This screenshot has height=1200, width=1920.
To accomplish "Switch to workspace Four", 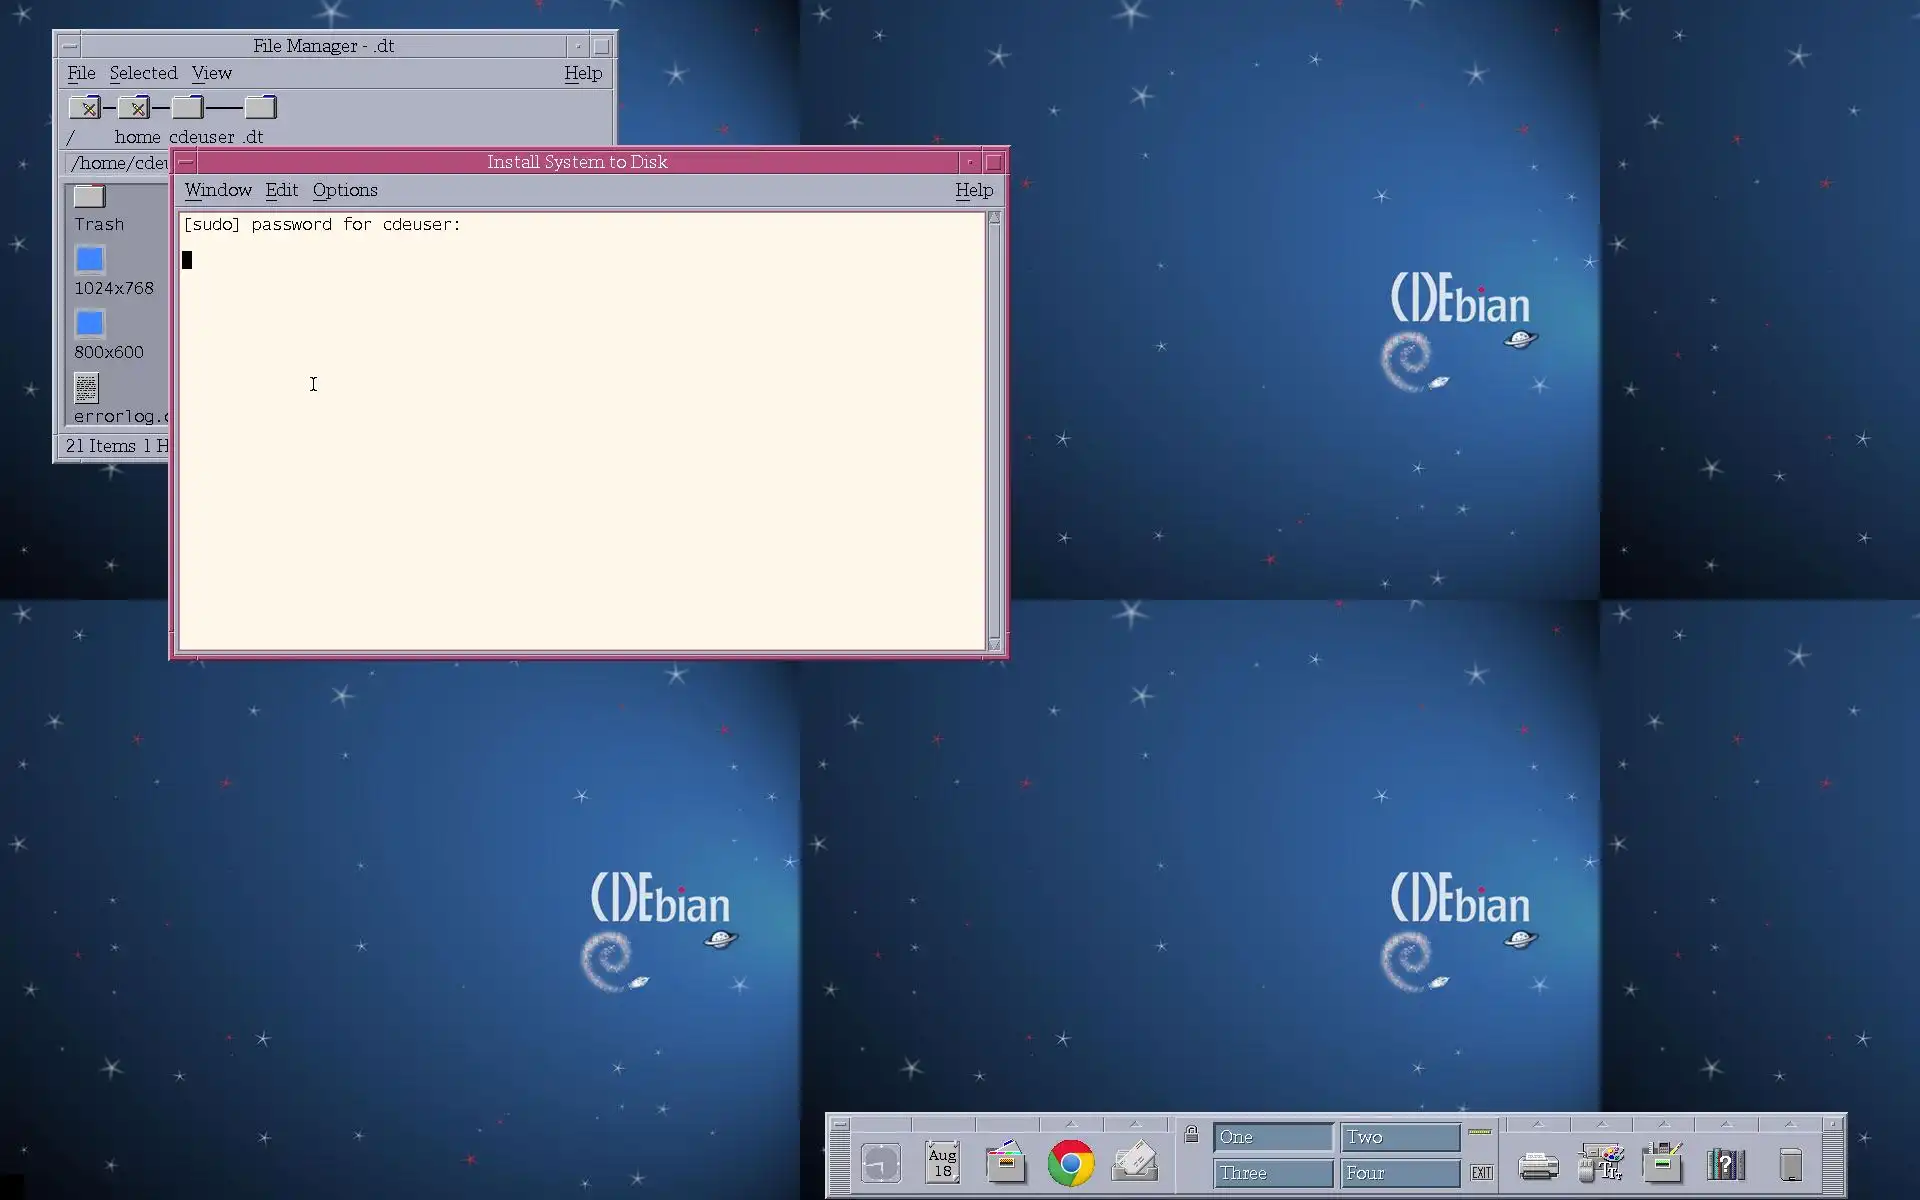I will pyautogui.click(x=1399, y=1173).
